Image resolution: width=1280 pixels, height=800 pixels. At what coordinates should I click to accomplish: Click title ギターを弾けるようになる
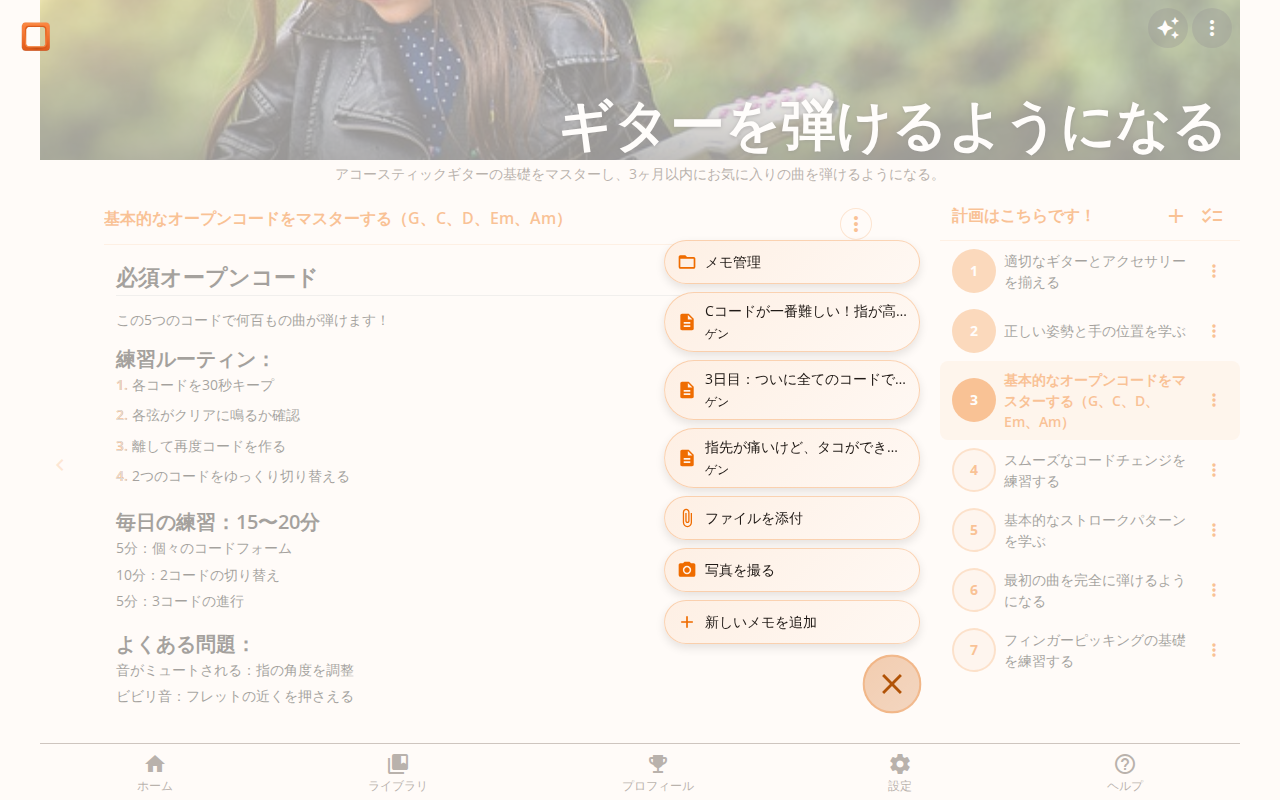point(892,125)
